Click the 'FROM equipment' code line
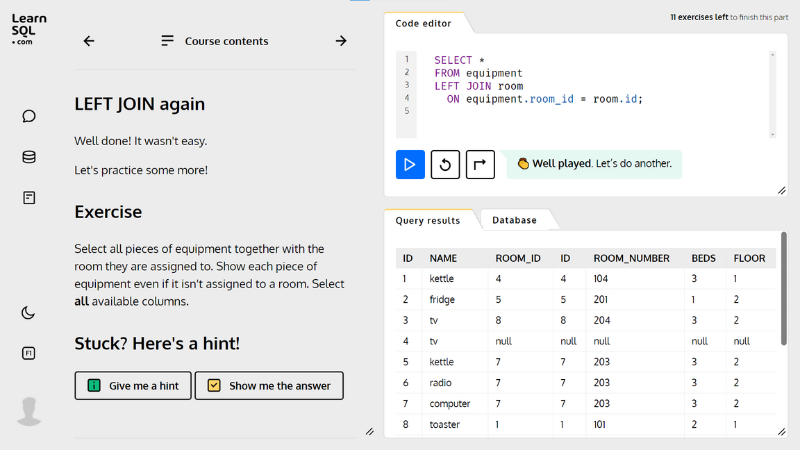 478,73
